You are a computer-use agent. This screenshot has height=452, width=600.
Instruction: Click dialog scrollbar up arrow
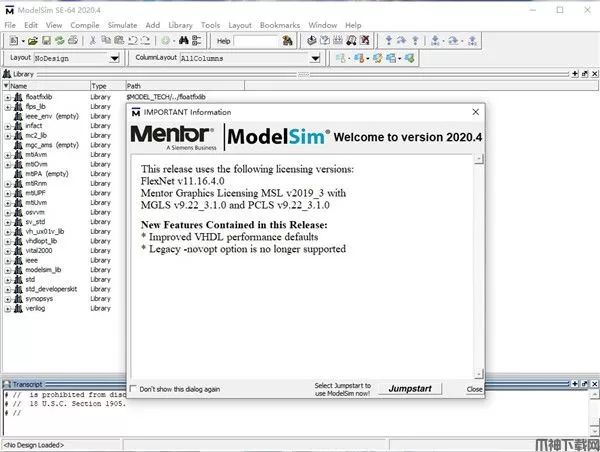(x=479, y=158)
